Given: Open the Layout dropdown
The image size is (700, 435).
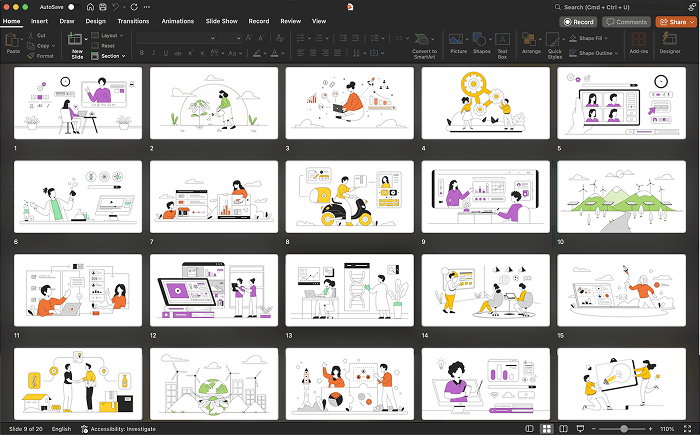Looking at the screenshot, I should click(x=107, y=35).
